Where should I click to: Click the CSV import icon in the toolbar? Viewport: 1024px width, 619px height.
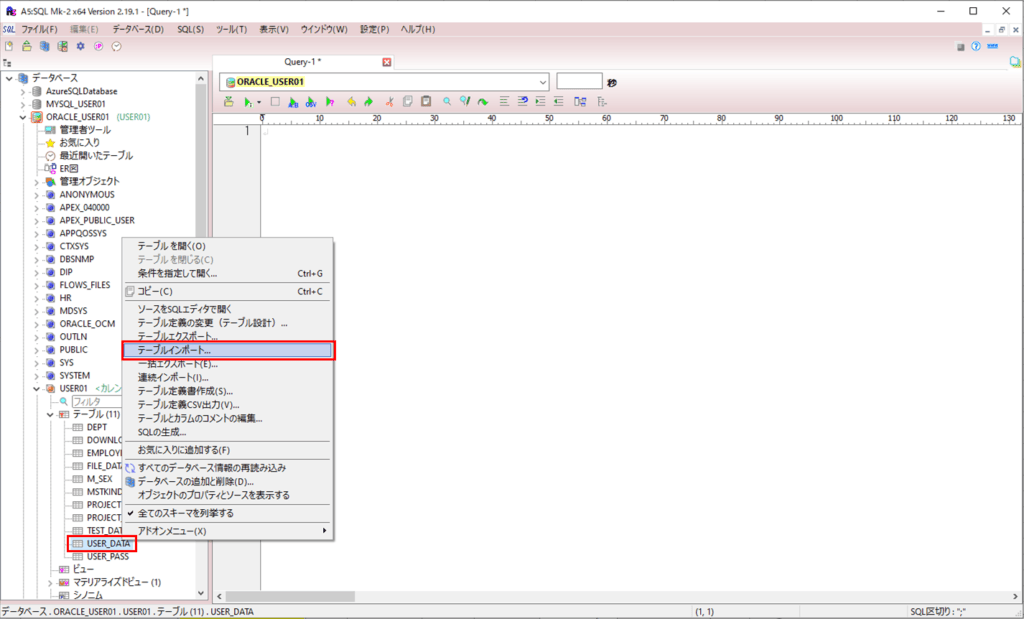tap(311, 101)
